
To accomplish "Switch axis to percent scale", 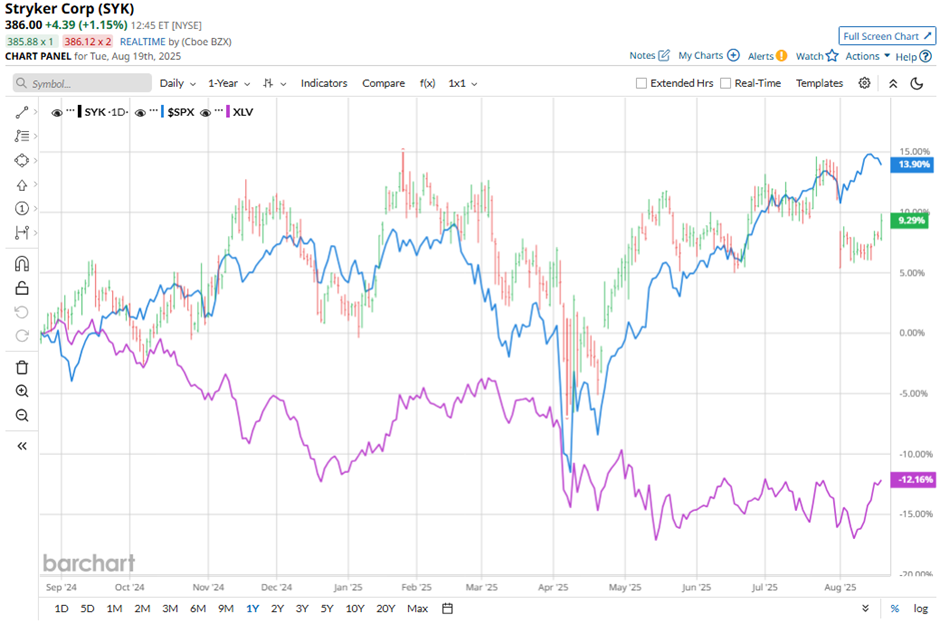I will point(894,609).
